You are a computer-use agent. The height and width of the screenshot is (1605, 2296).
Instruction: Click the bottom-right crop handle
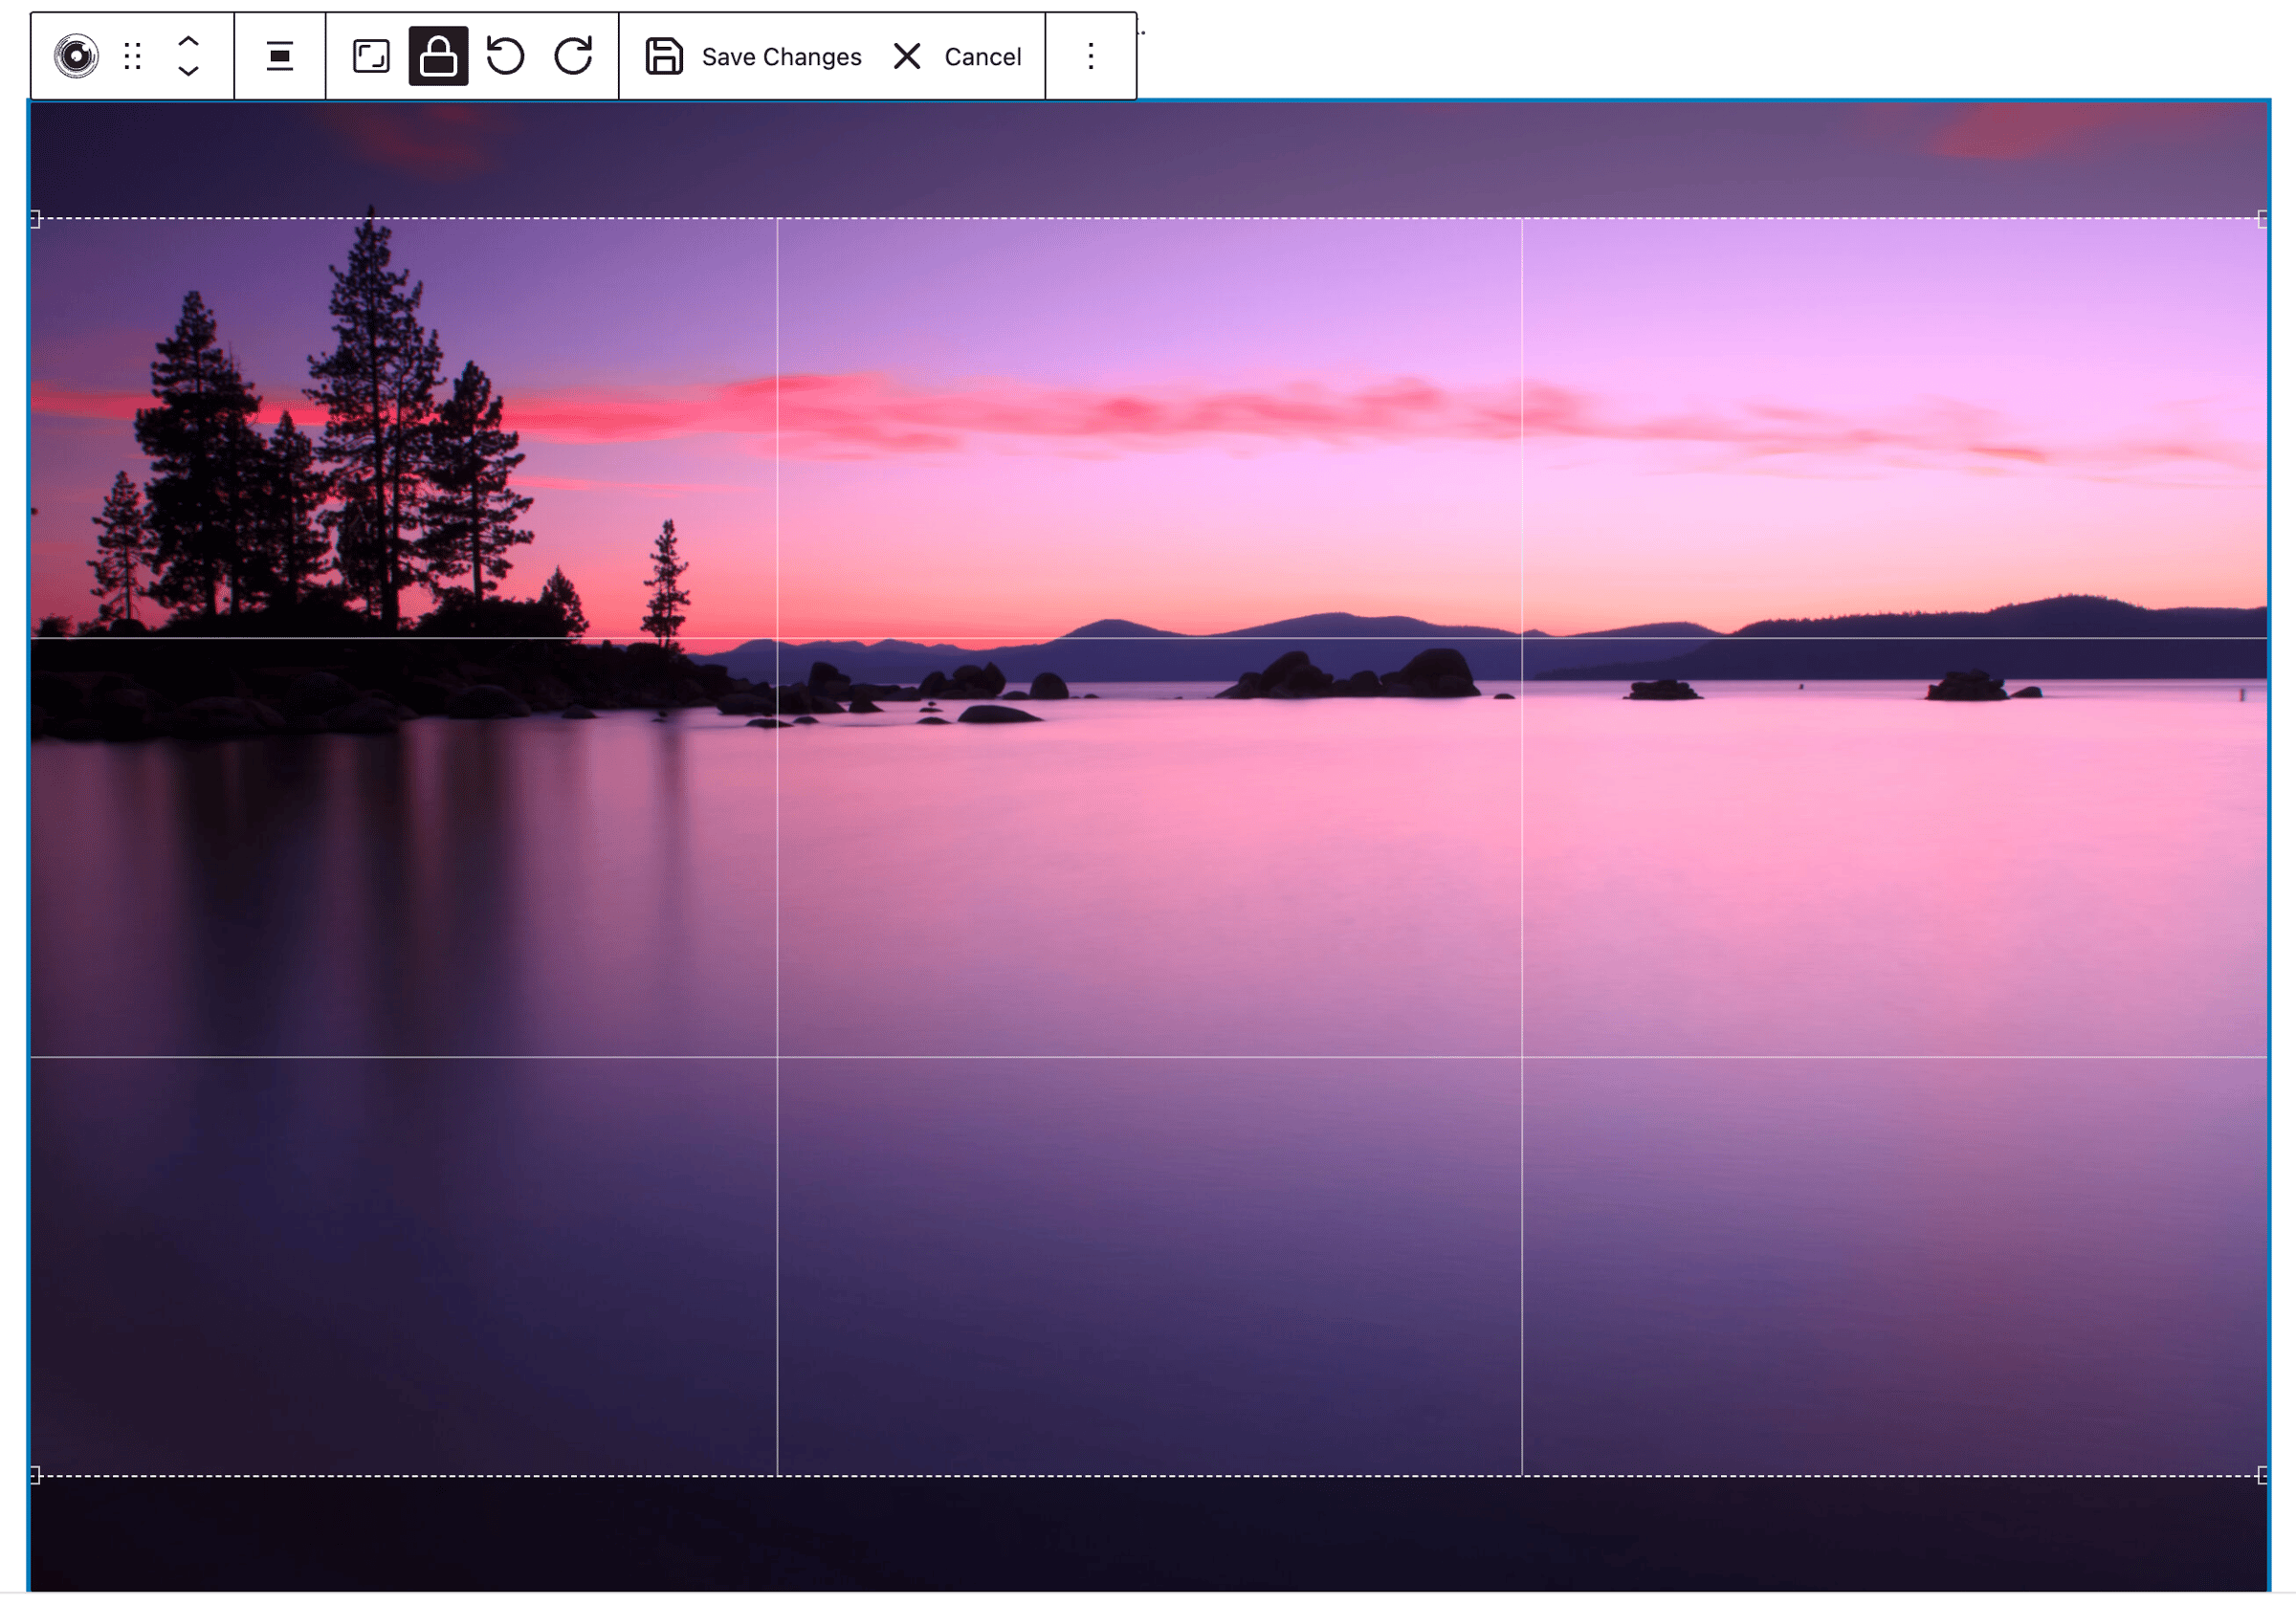[x=2263, y=1475]
